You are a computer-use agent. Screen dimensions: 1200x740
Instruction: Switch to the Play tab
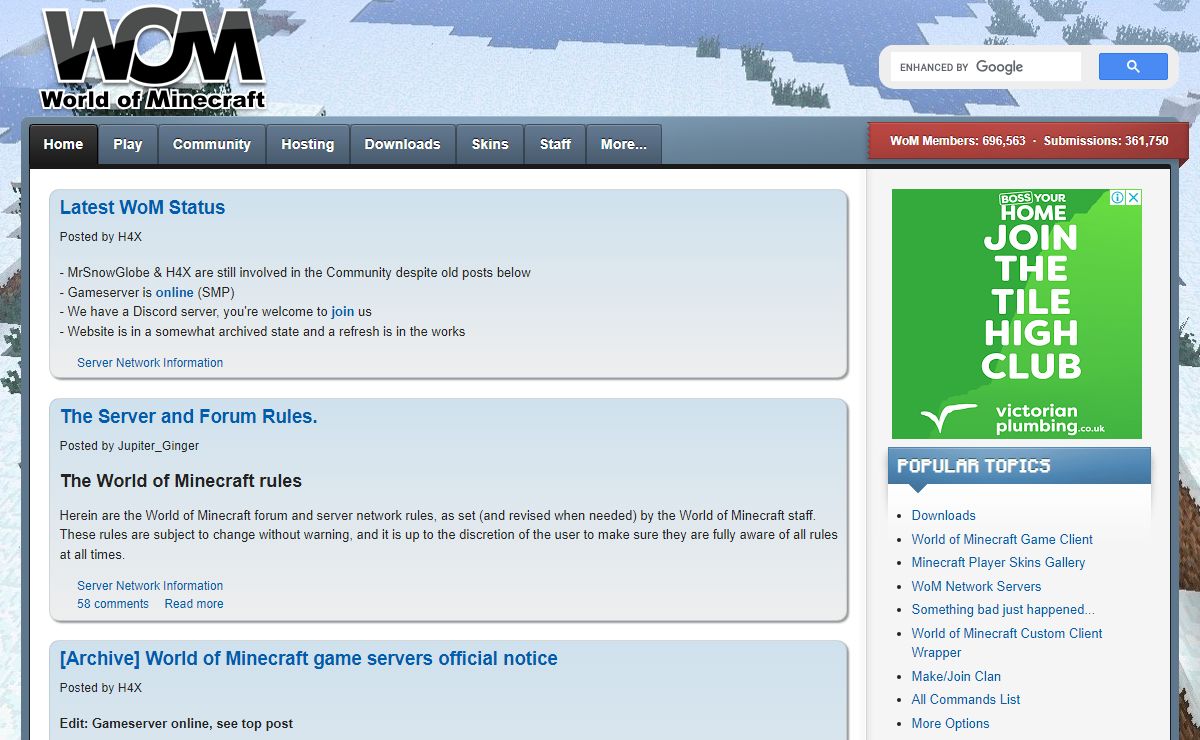pos(128,144)
